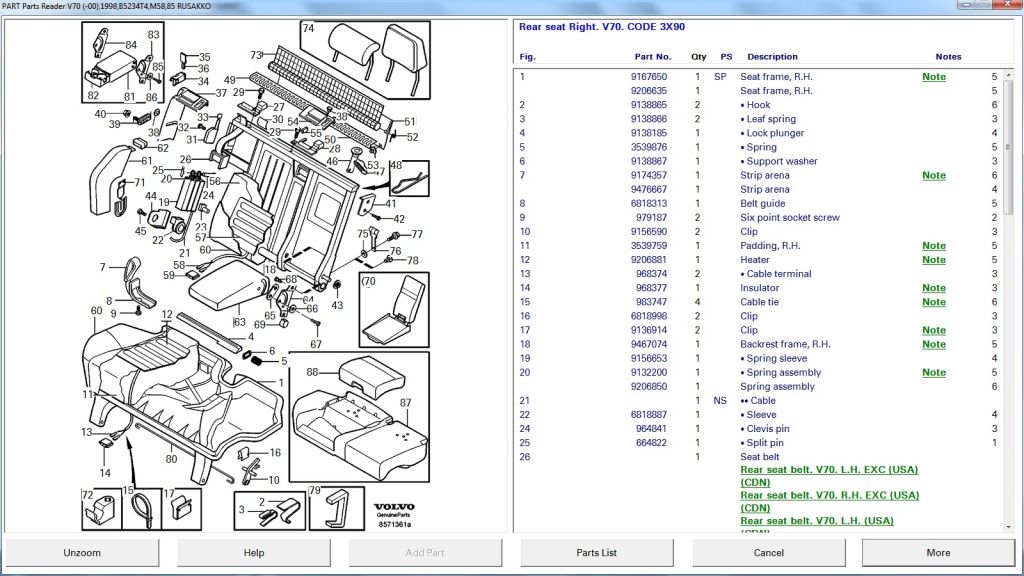Select the Hook row description

coord(755,104)
